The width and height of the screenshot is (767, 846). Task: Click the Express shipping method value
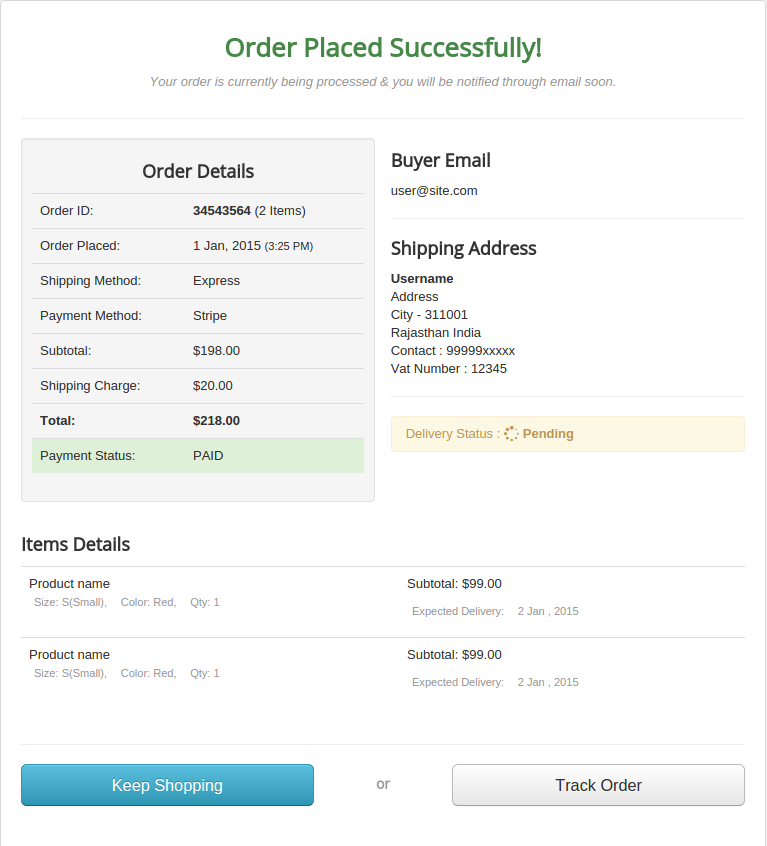(x=216, y=281)
